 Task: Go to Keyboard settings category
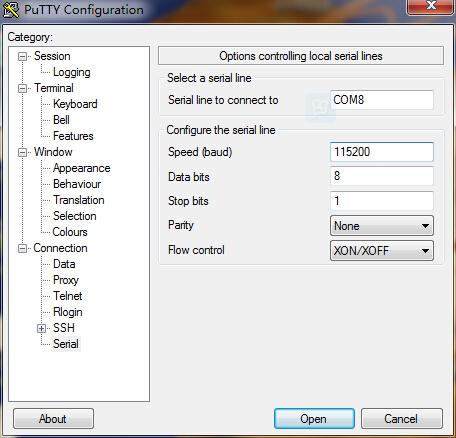coord(75,104)
